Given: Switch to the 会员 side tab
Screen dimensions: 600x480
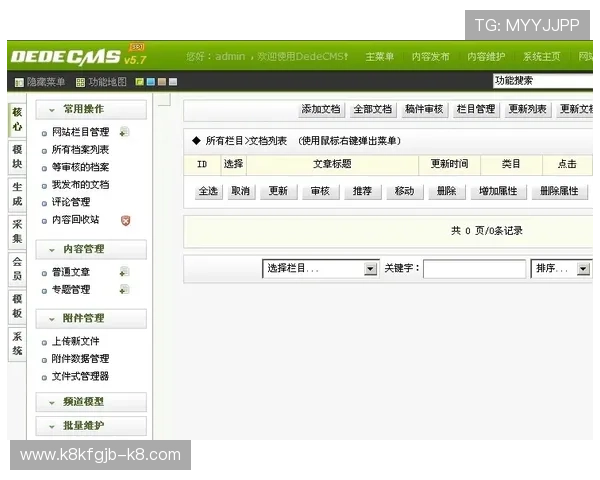Looking at the screenshot, I should [17, 269].
